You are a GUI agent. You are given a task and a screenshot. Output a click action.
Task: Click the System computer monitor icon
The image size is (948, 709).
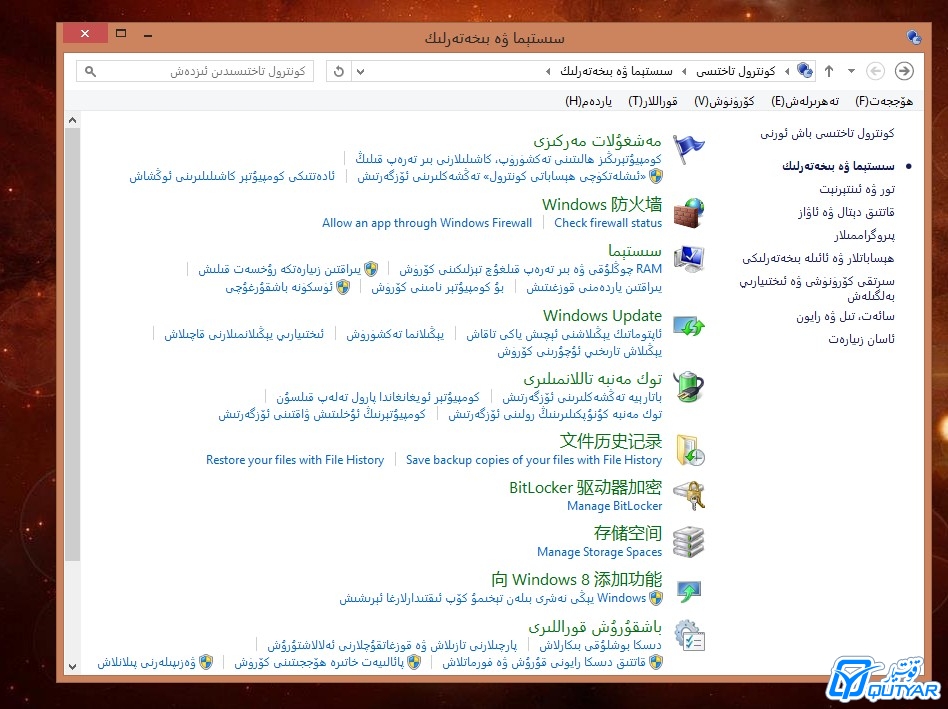(689, 259)
